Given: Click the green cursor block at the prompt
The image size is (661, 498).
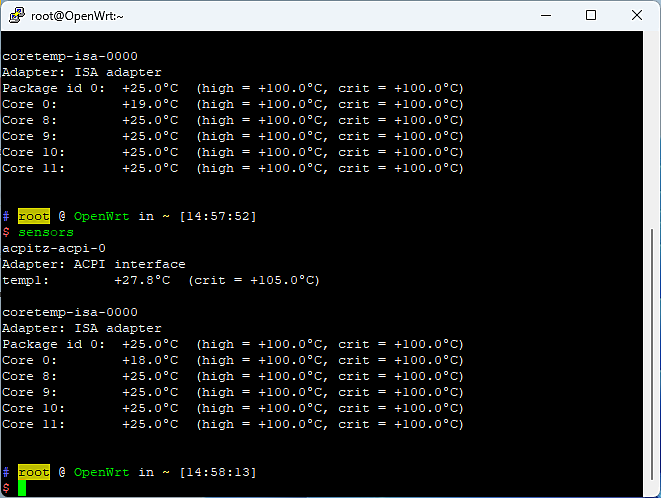Looking at the screenshot, I should (x=22, y=488).
